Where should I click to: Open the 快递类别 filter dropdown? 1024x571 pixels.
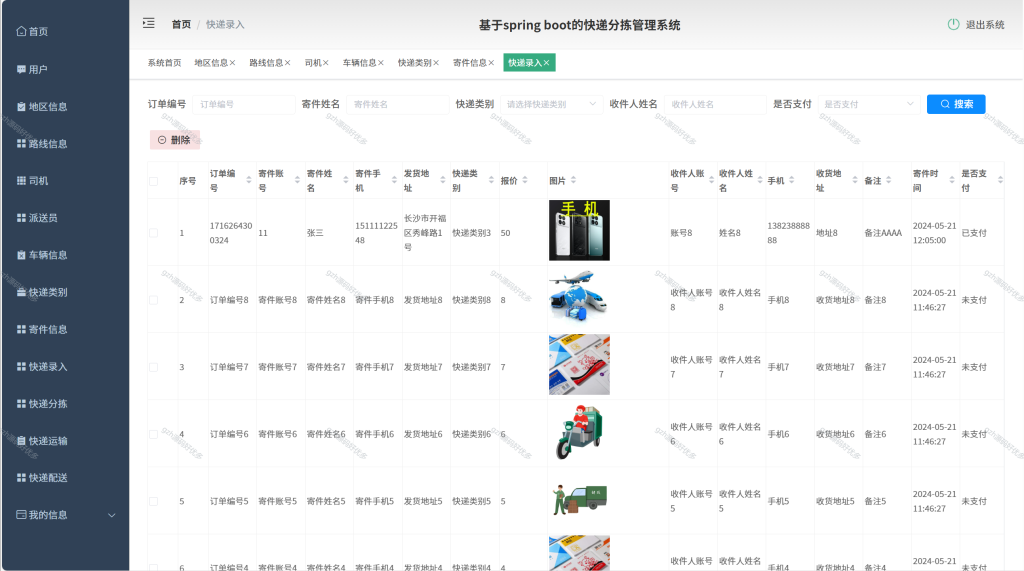[x=551, y=104]
